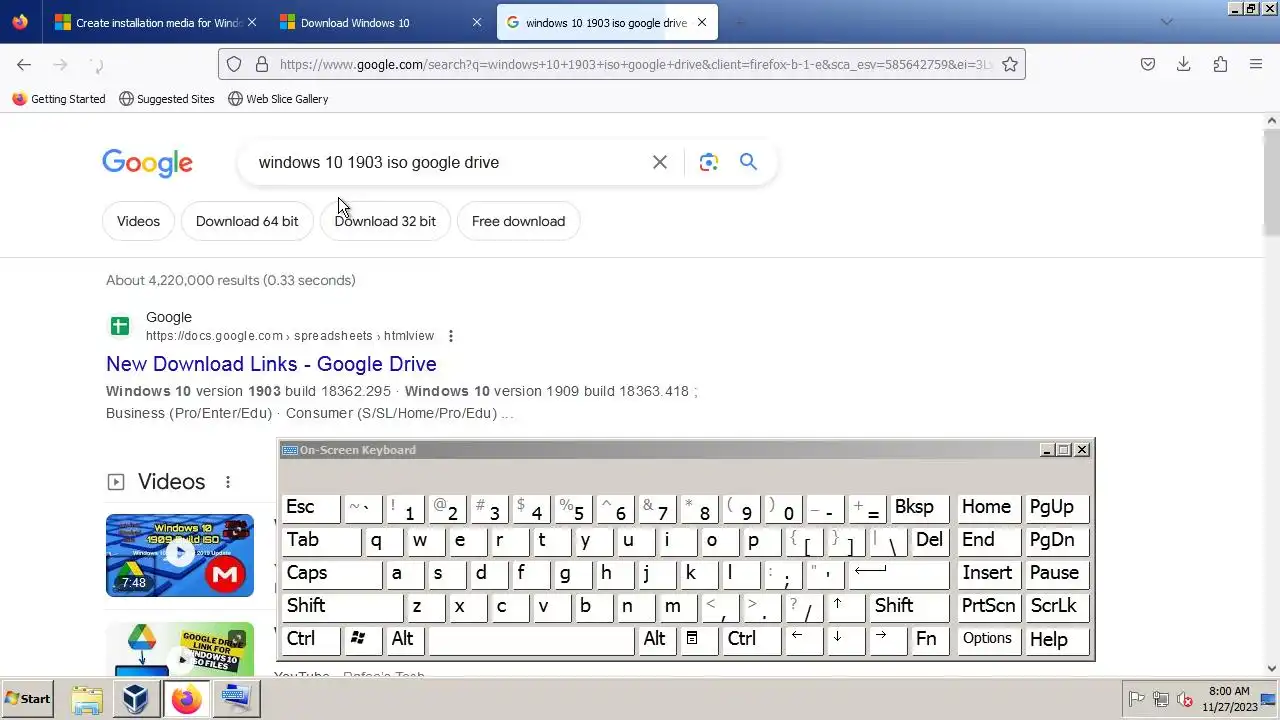Open New Download Links - Google Drive result
This screenshot has height=720, width=1280.
coord(271,364)
